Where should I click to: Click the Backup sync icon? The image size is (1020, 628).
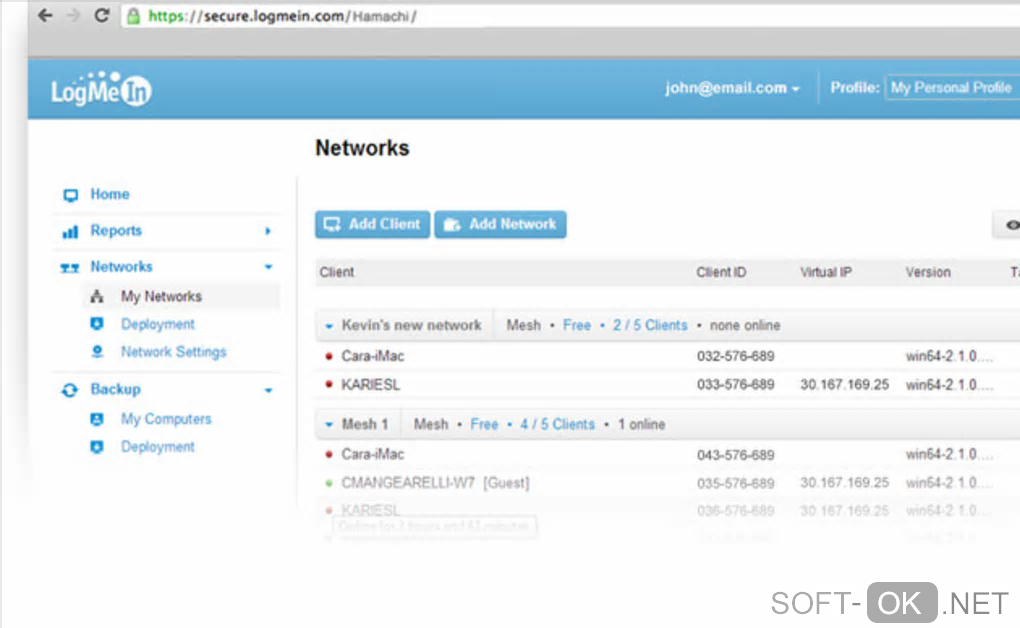point(70,390)
